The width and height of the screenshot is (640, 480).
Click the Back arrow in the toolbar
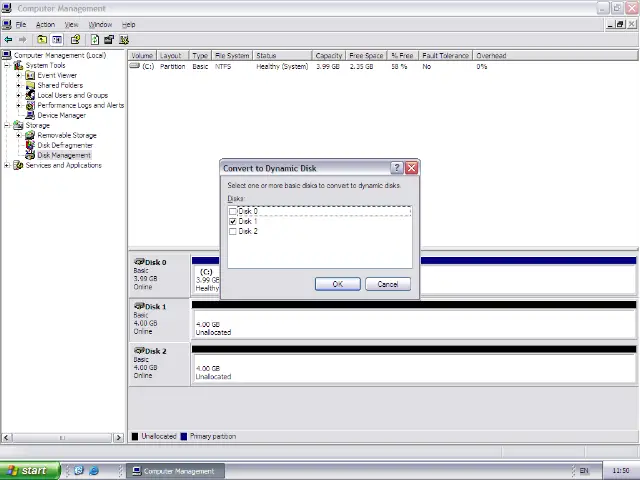pos(8,40)
